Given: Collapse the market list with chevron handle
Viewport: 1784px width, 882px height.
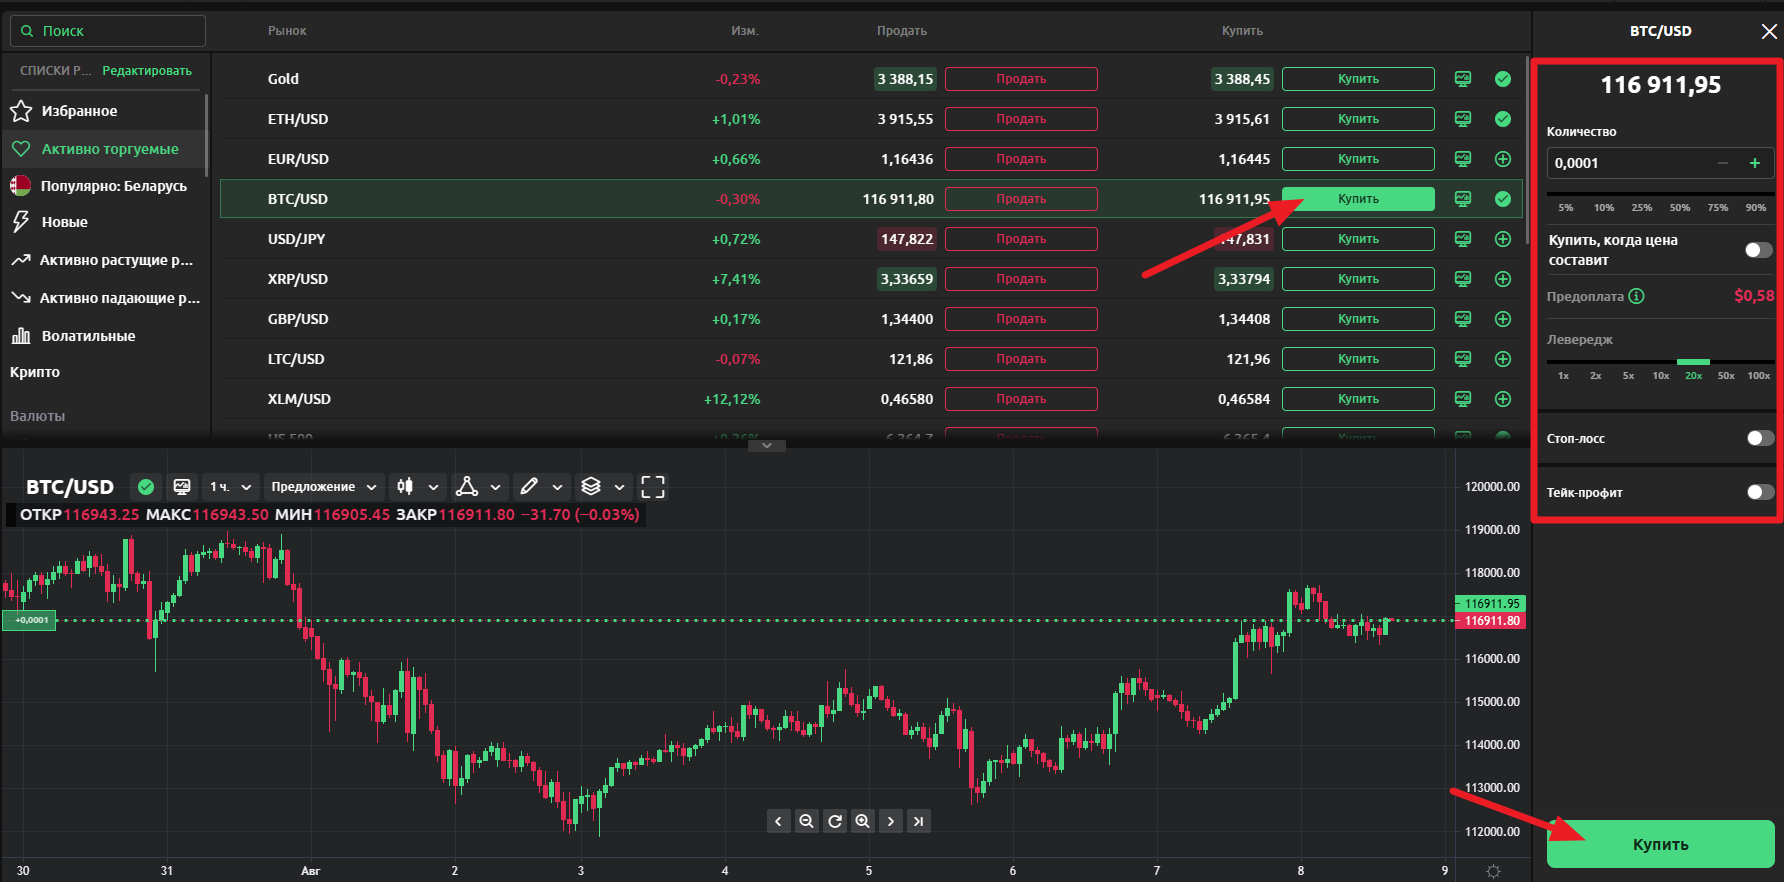Looking at the screenshot, I should click(x=767, y=445).
